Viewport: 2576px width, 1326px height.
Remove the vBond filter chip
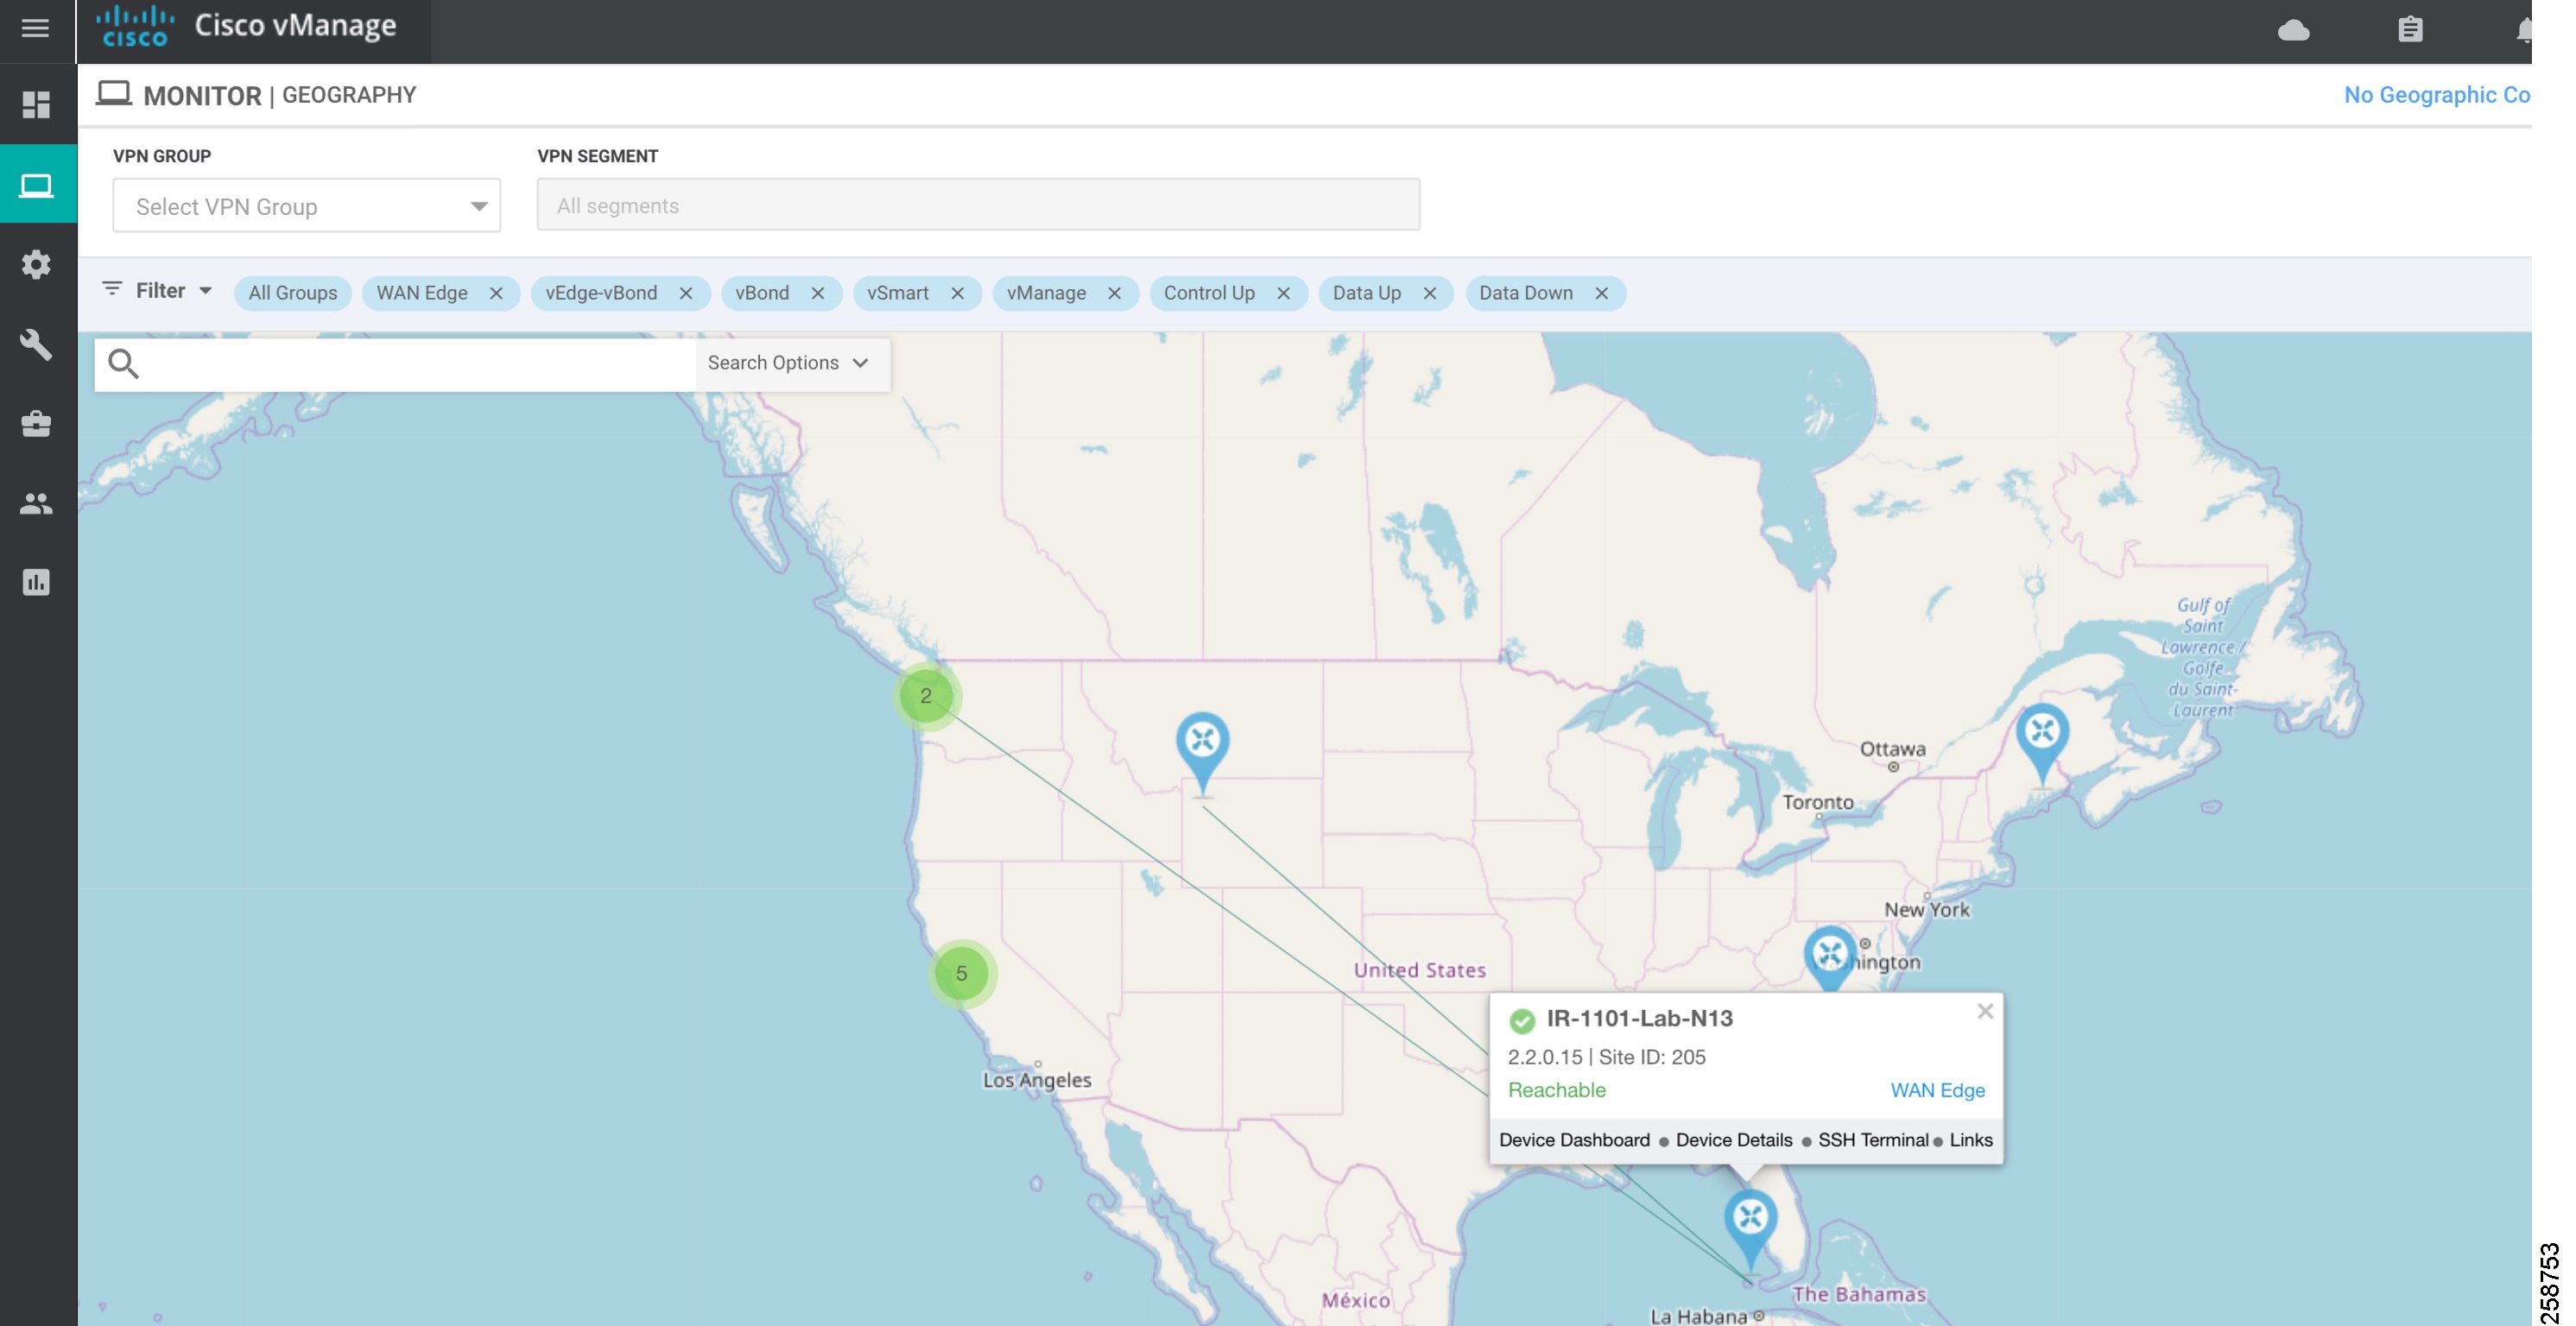[x=818, y=293]
